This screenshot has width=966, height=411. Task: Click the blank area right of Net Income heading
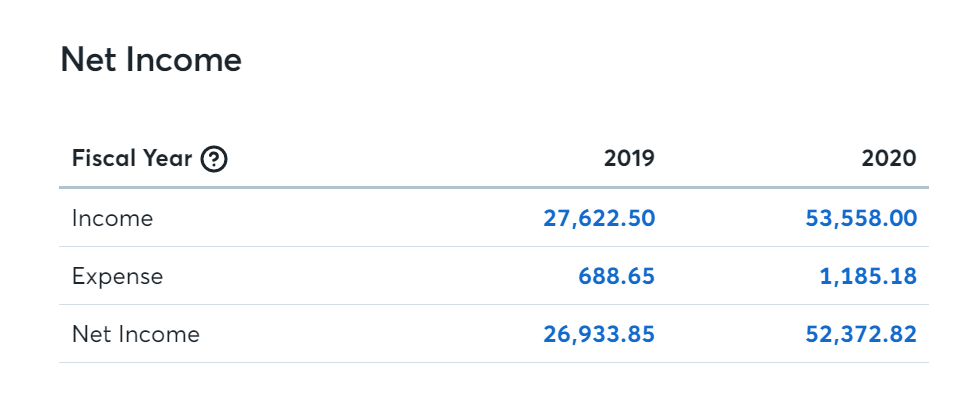[x=600, y=60]
